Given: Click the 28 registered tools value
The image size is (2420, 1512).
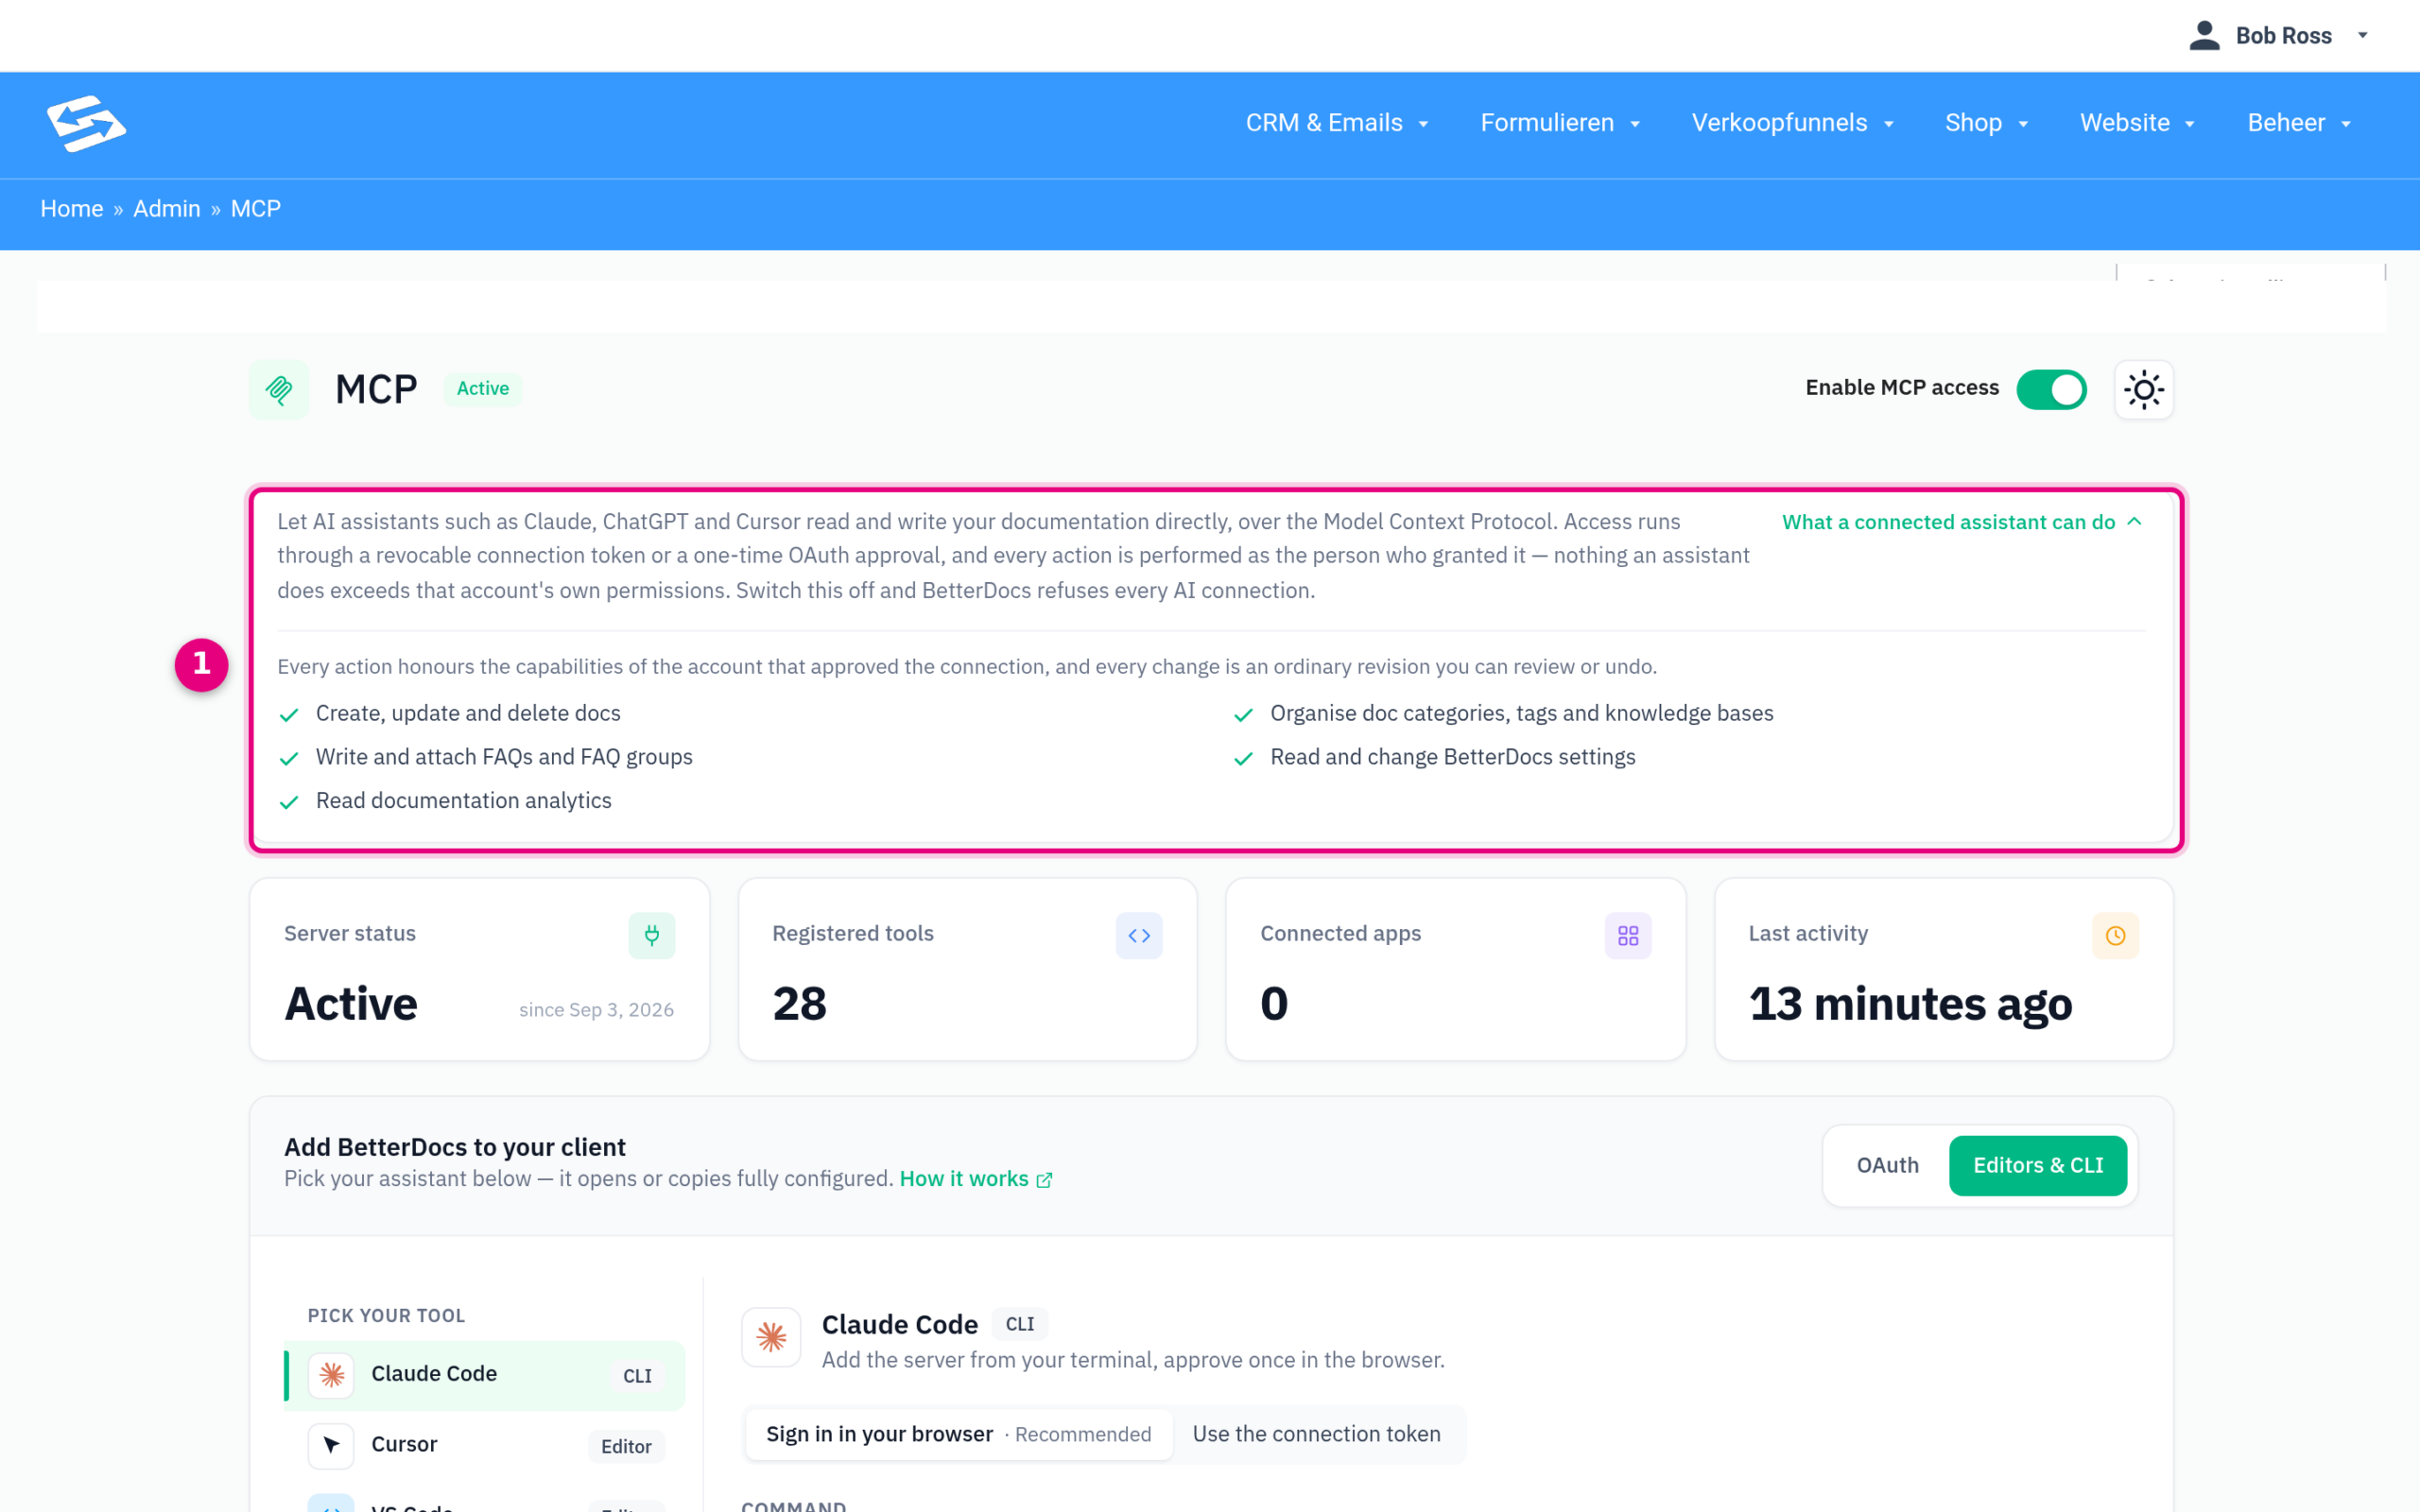Looking at the screenshot, I should click(x=800, y=1004).
